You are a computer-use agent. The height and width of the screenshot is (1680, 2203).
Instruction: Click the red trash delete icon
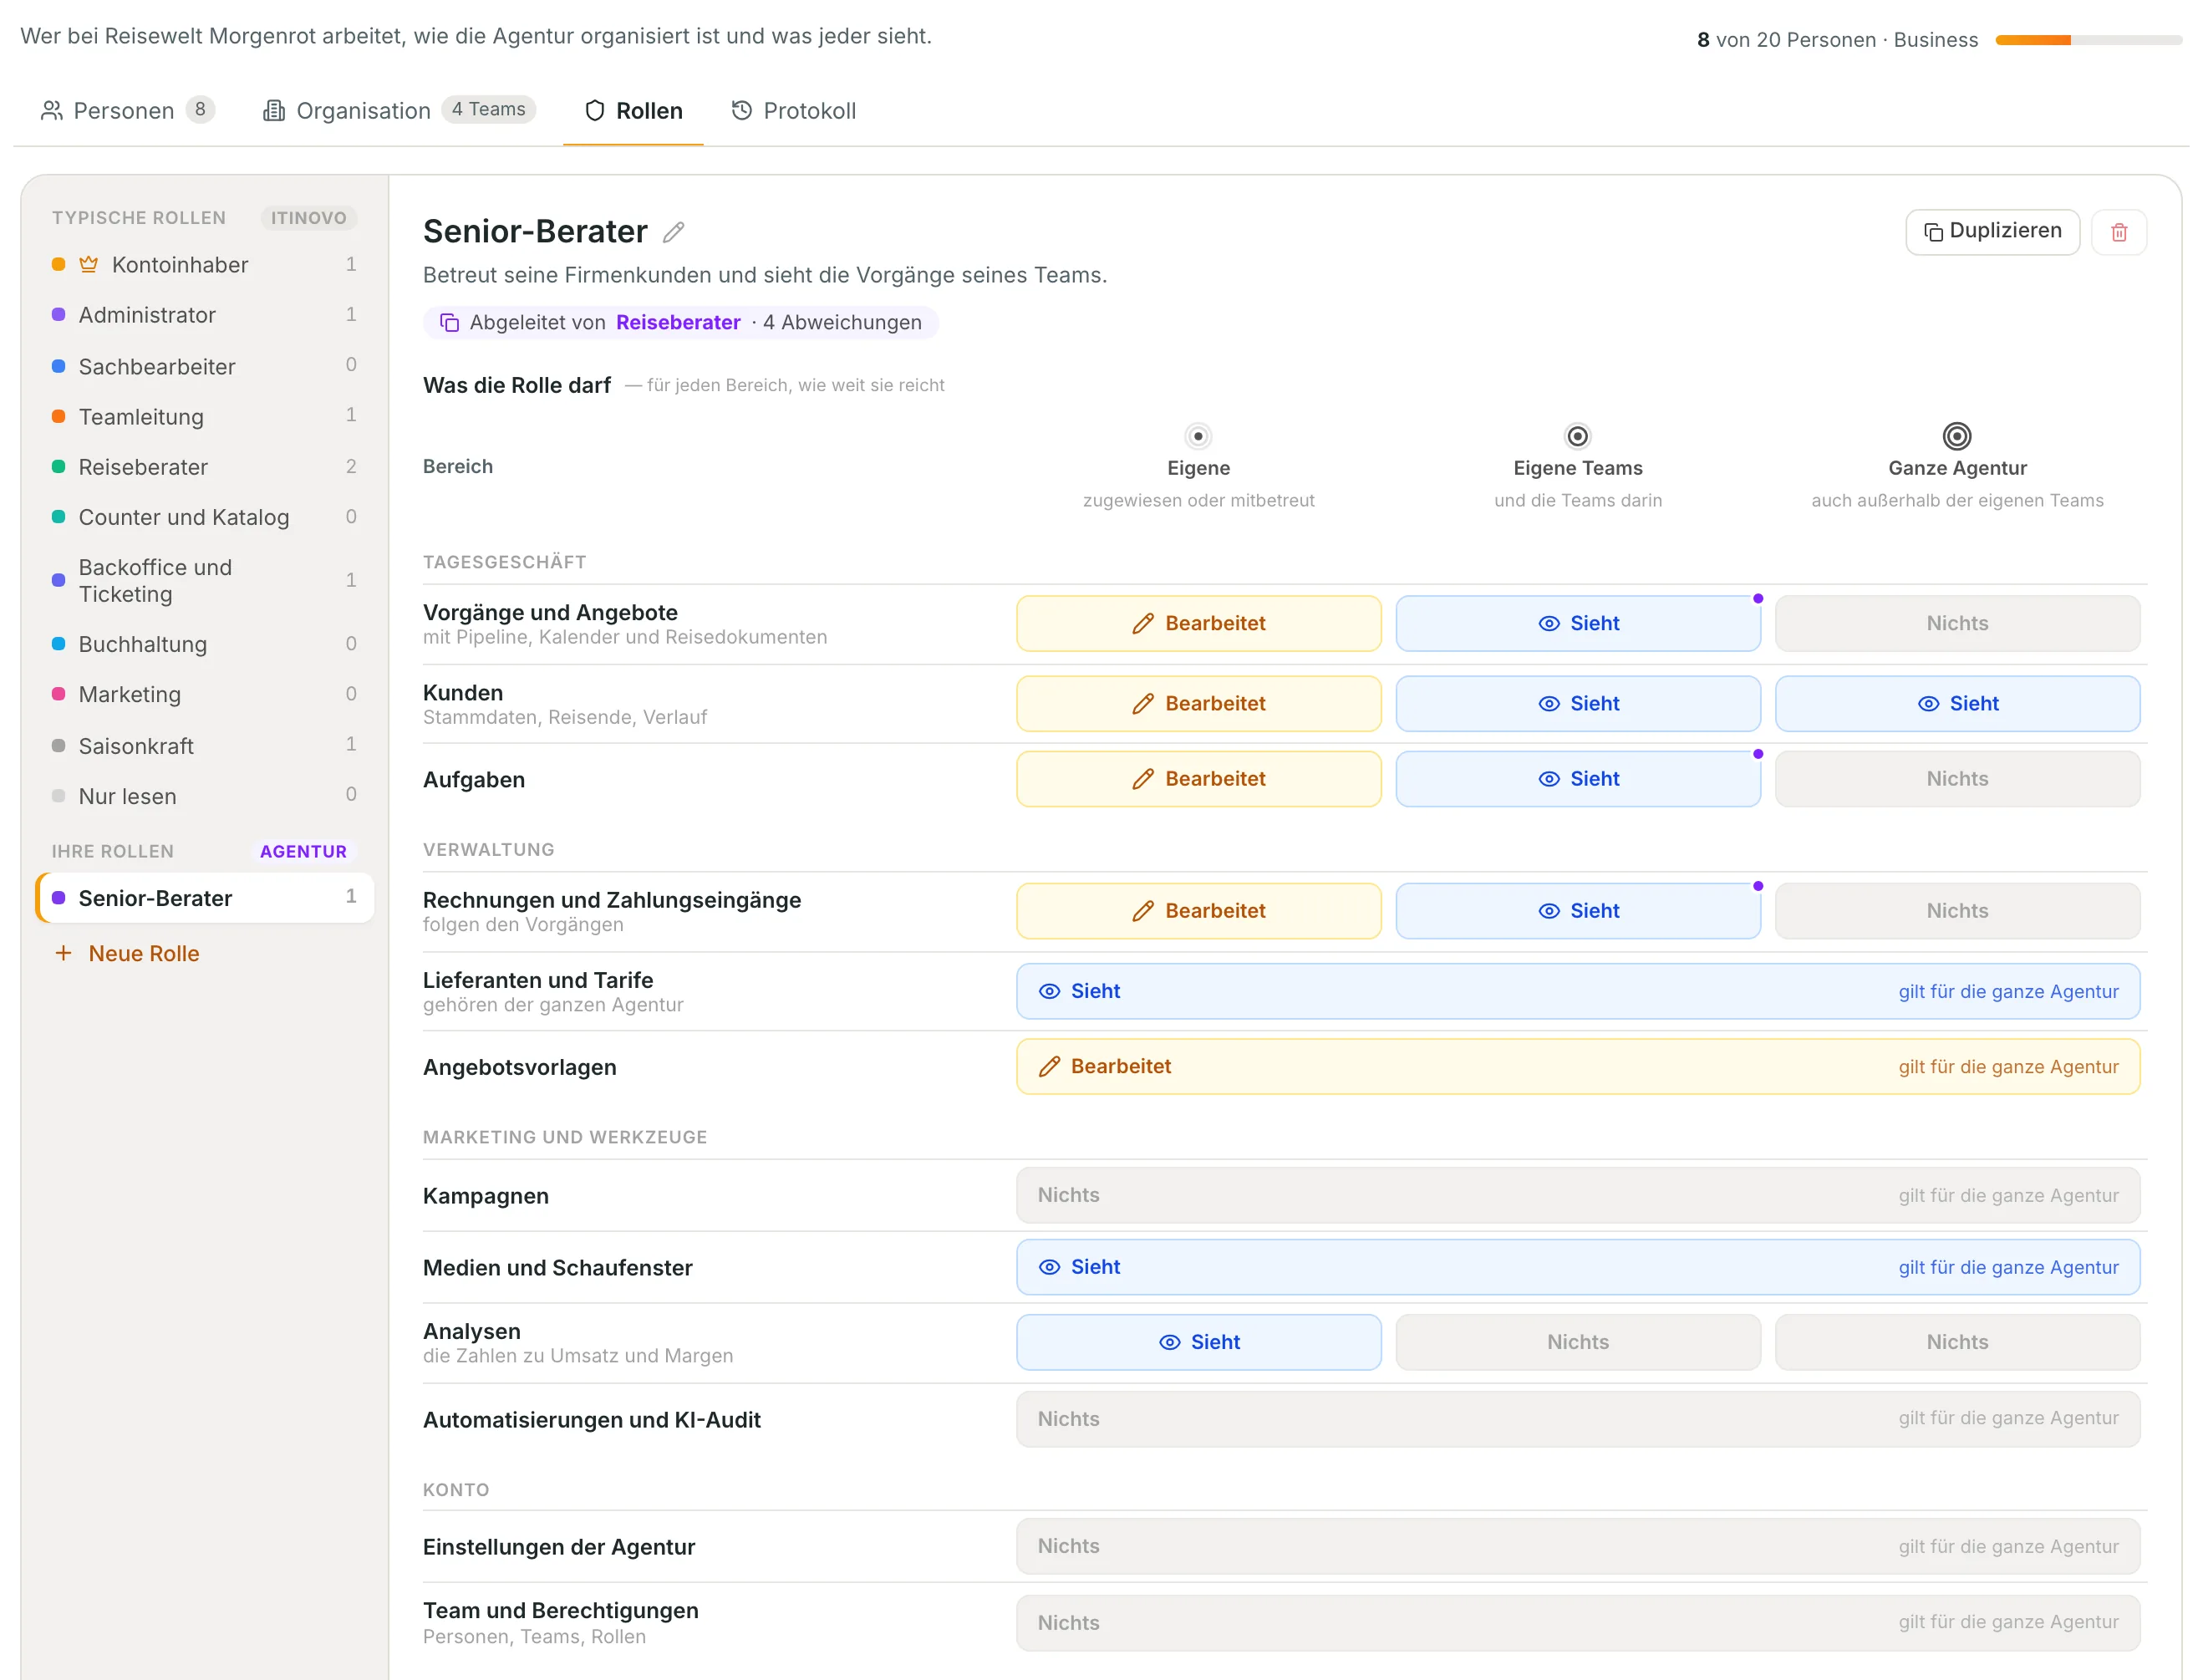[2118, 232]
